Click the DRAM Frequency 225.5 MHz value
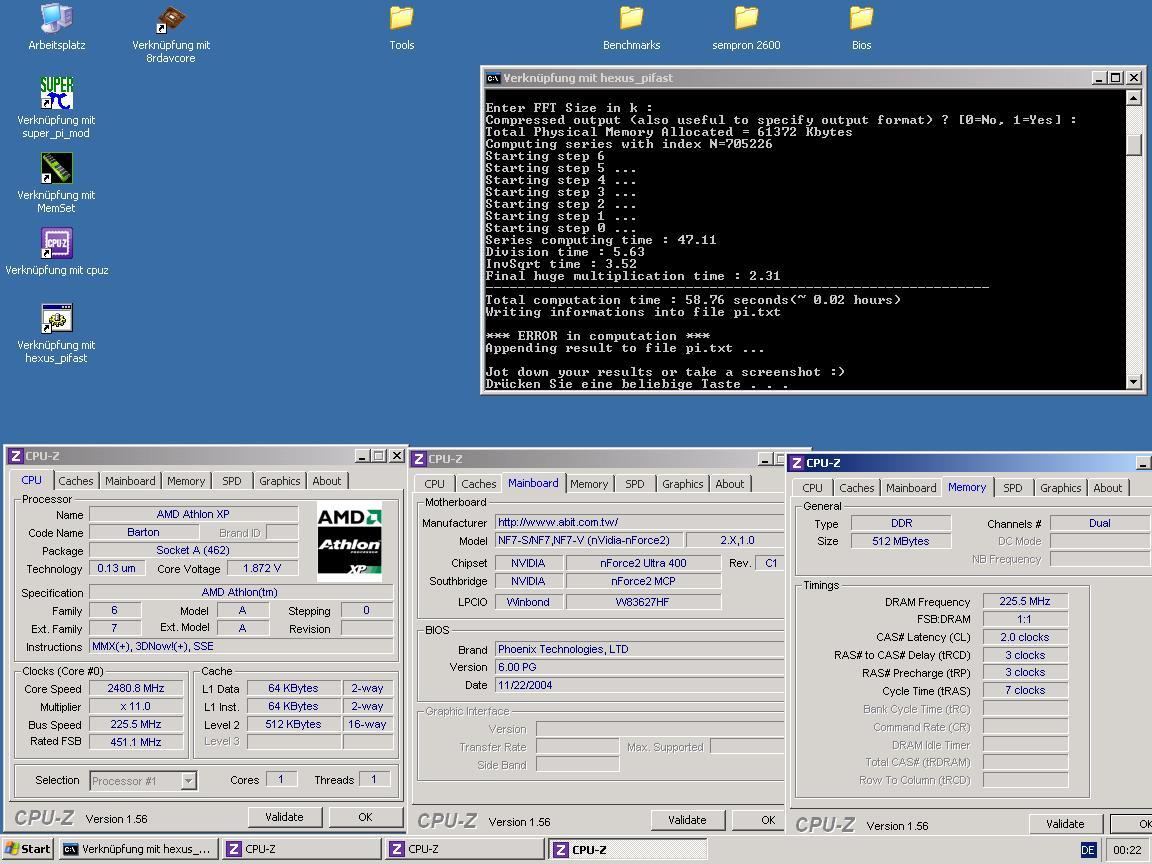The width and height of the screenshot is (1152, 864). [1025, 601]
